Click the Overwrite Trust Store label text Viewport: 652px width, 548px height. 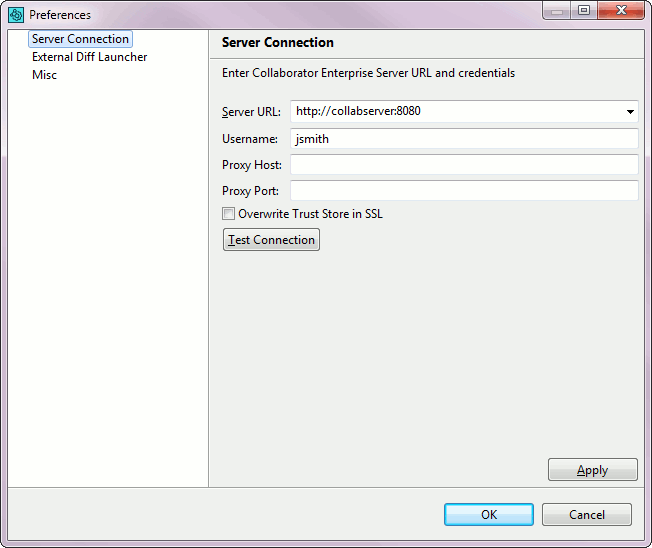tap(310, 214)
